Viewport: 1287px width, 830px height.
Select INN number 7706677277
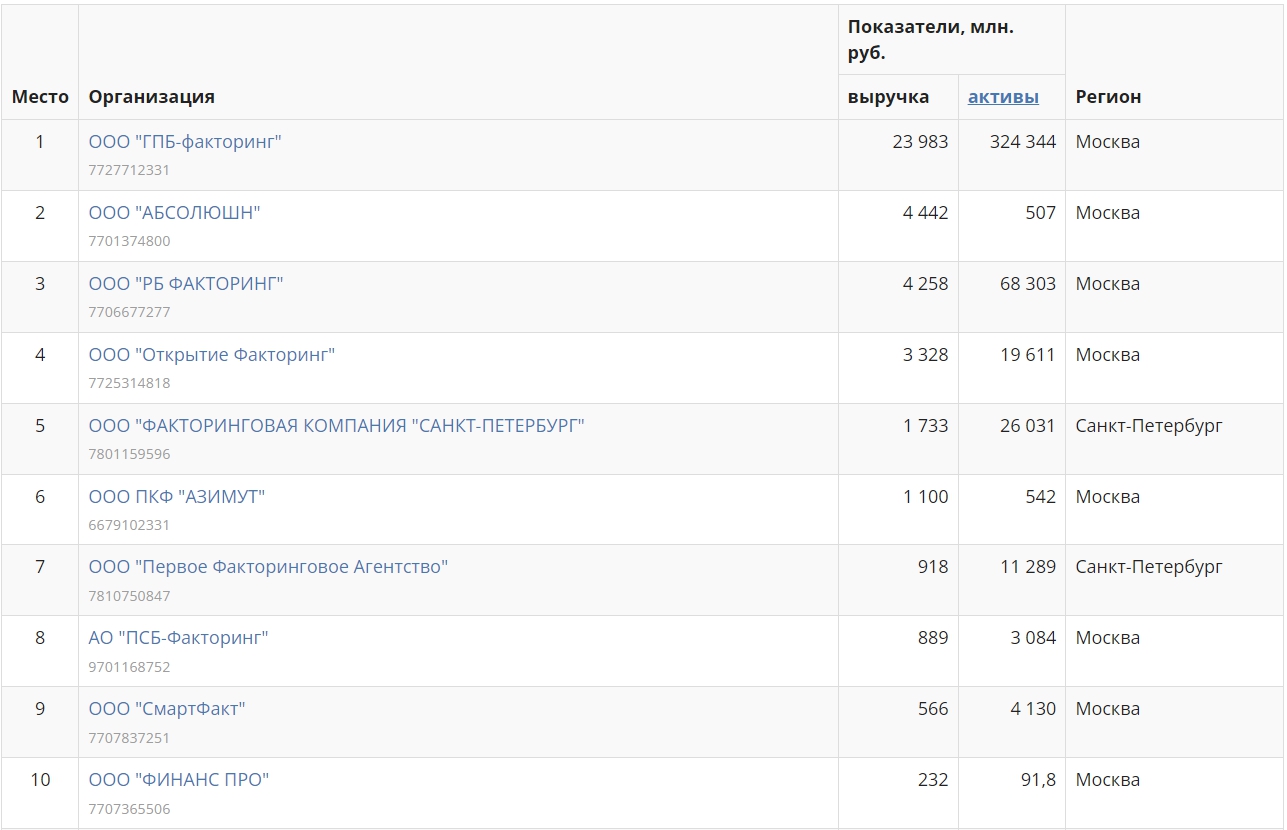coord(129,312)
